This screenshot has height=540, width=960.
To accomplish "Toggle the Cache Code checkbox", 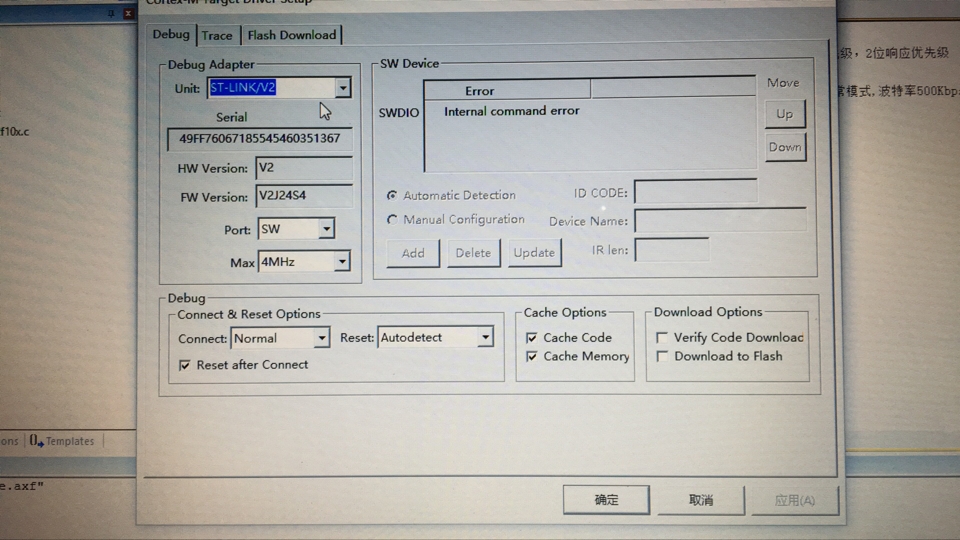I will pyautogui.click(x=531, y=338).
